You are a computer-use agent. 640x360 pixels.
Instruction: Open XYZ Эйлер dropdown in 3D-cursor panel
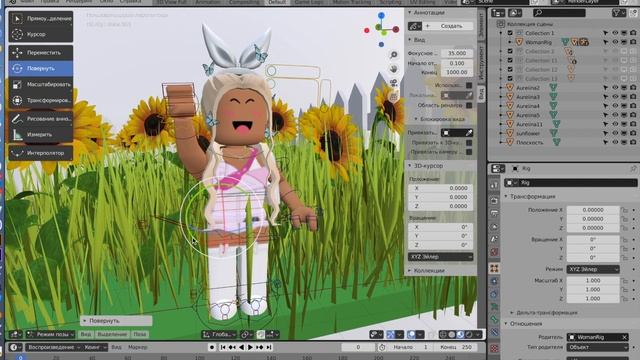tap(440, 257)
